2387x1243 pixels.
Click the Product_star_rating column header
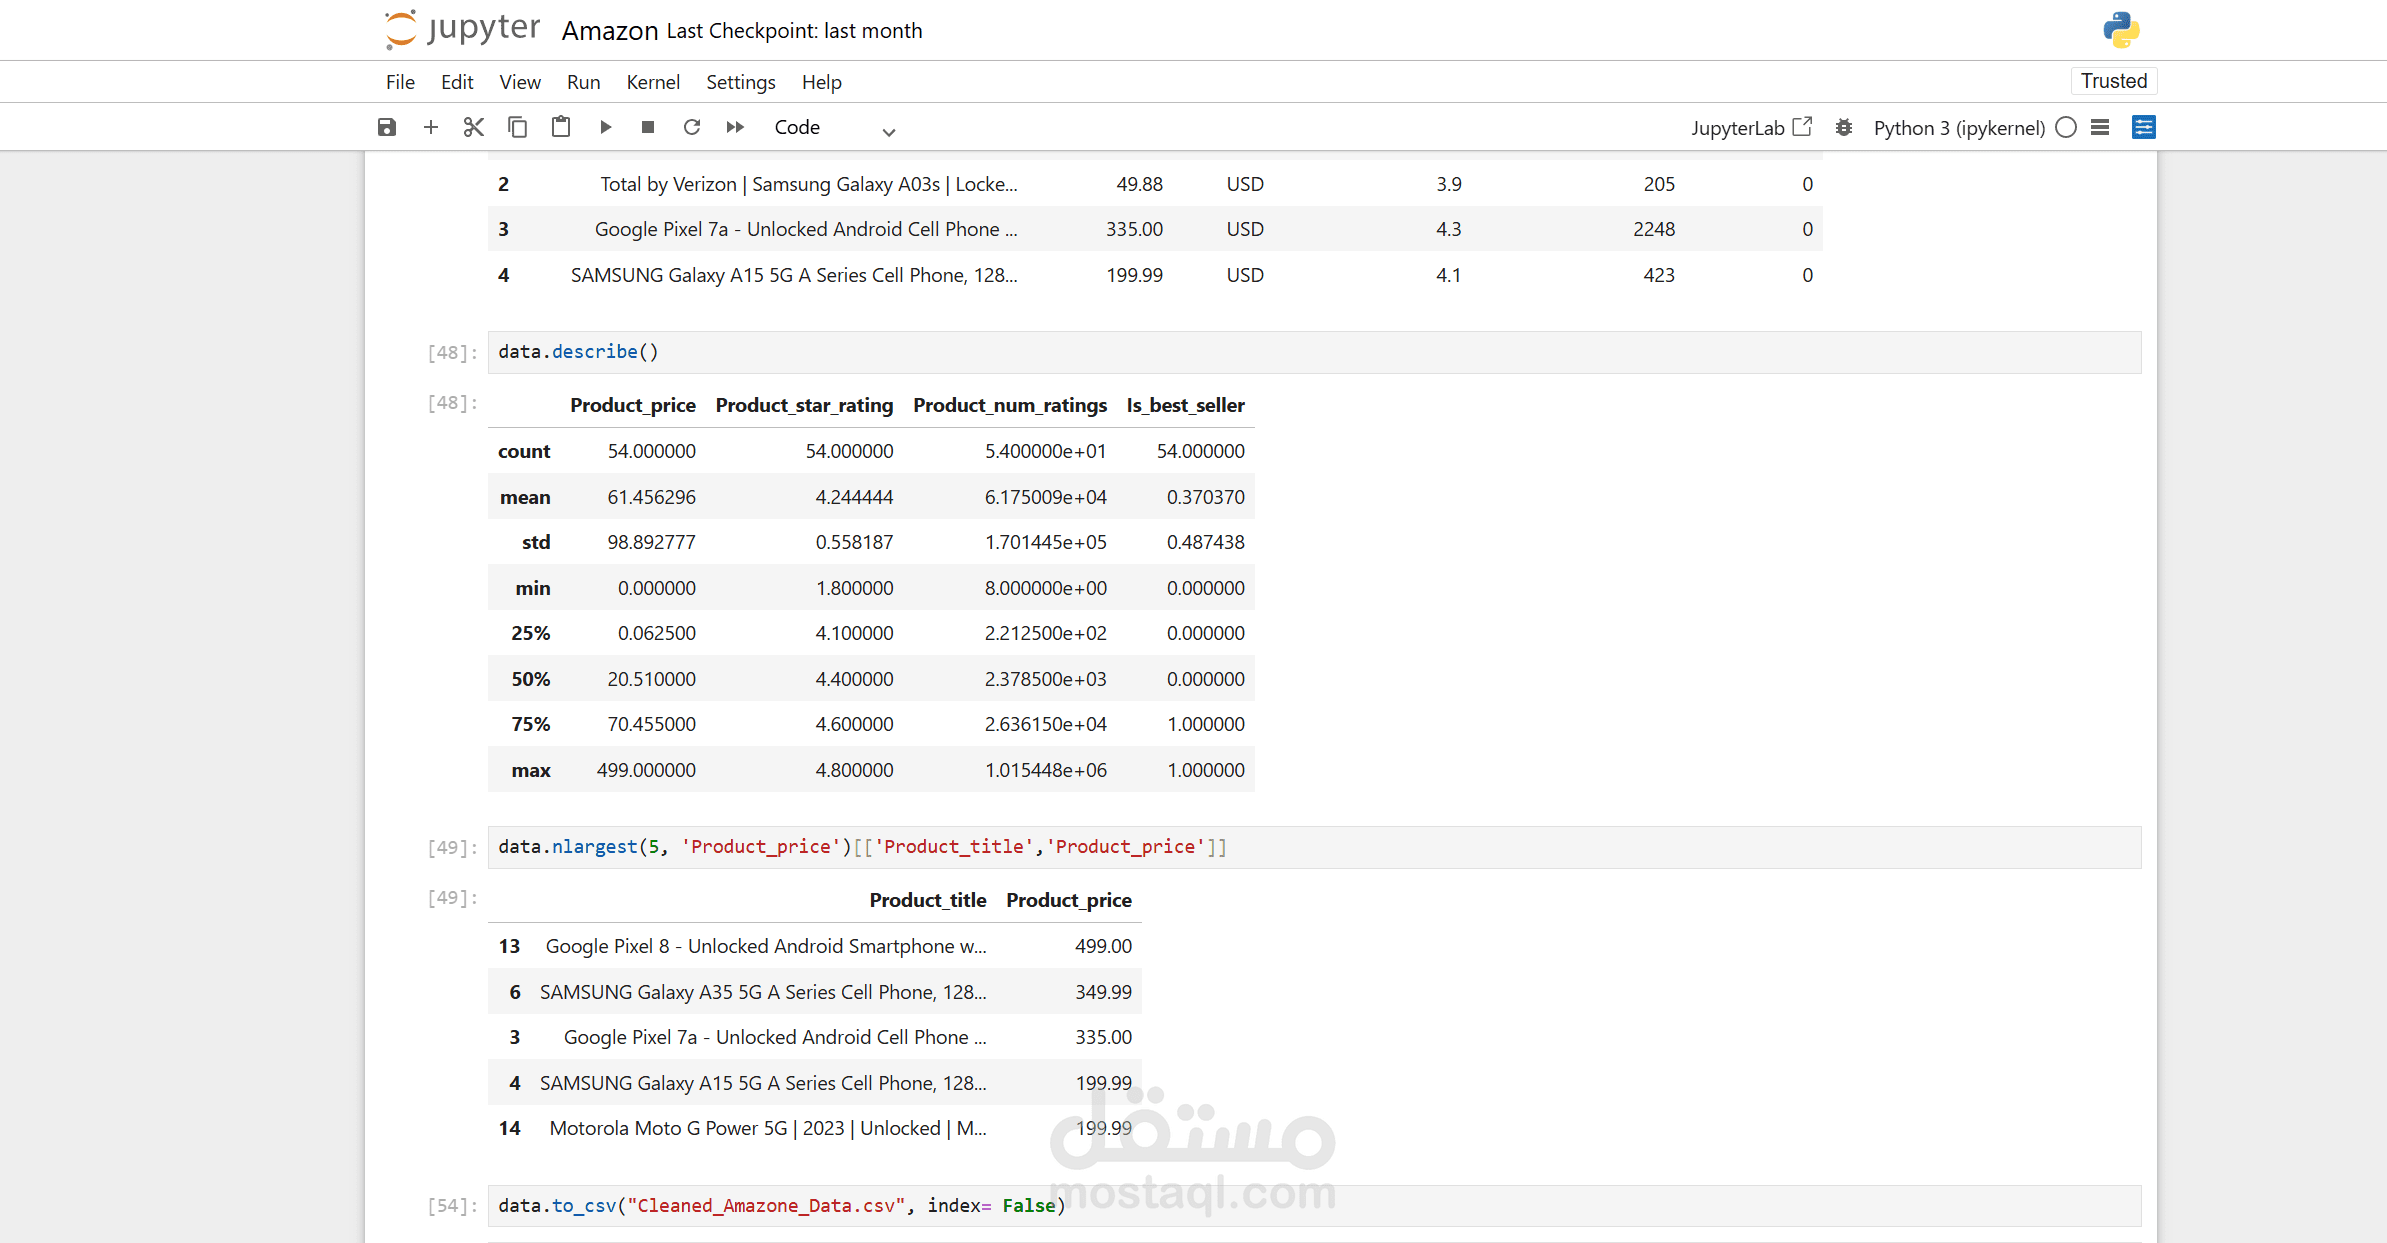pos(804,405)
